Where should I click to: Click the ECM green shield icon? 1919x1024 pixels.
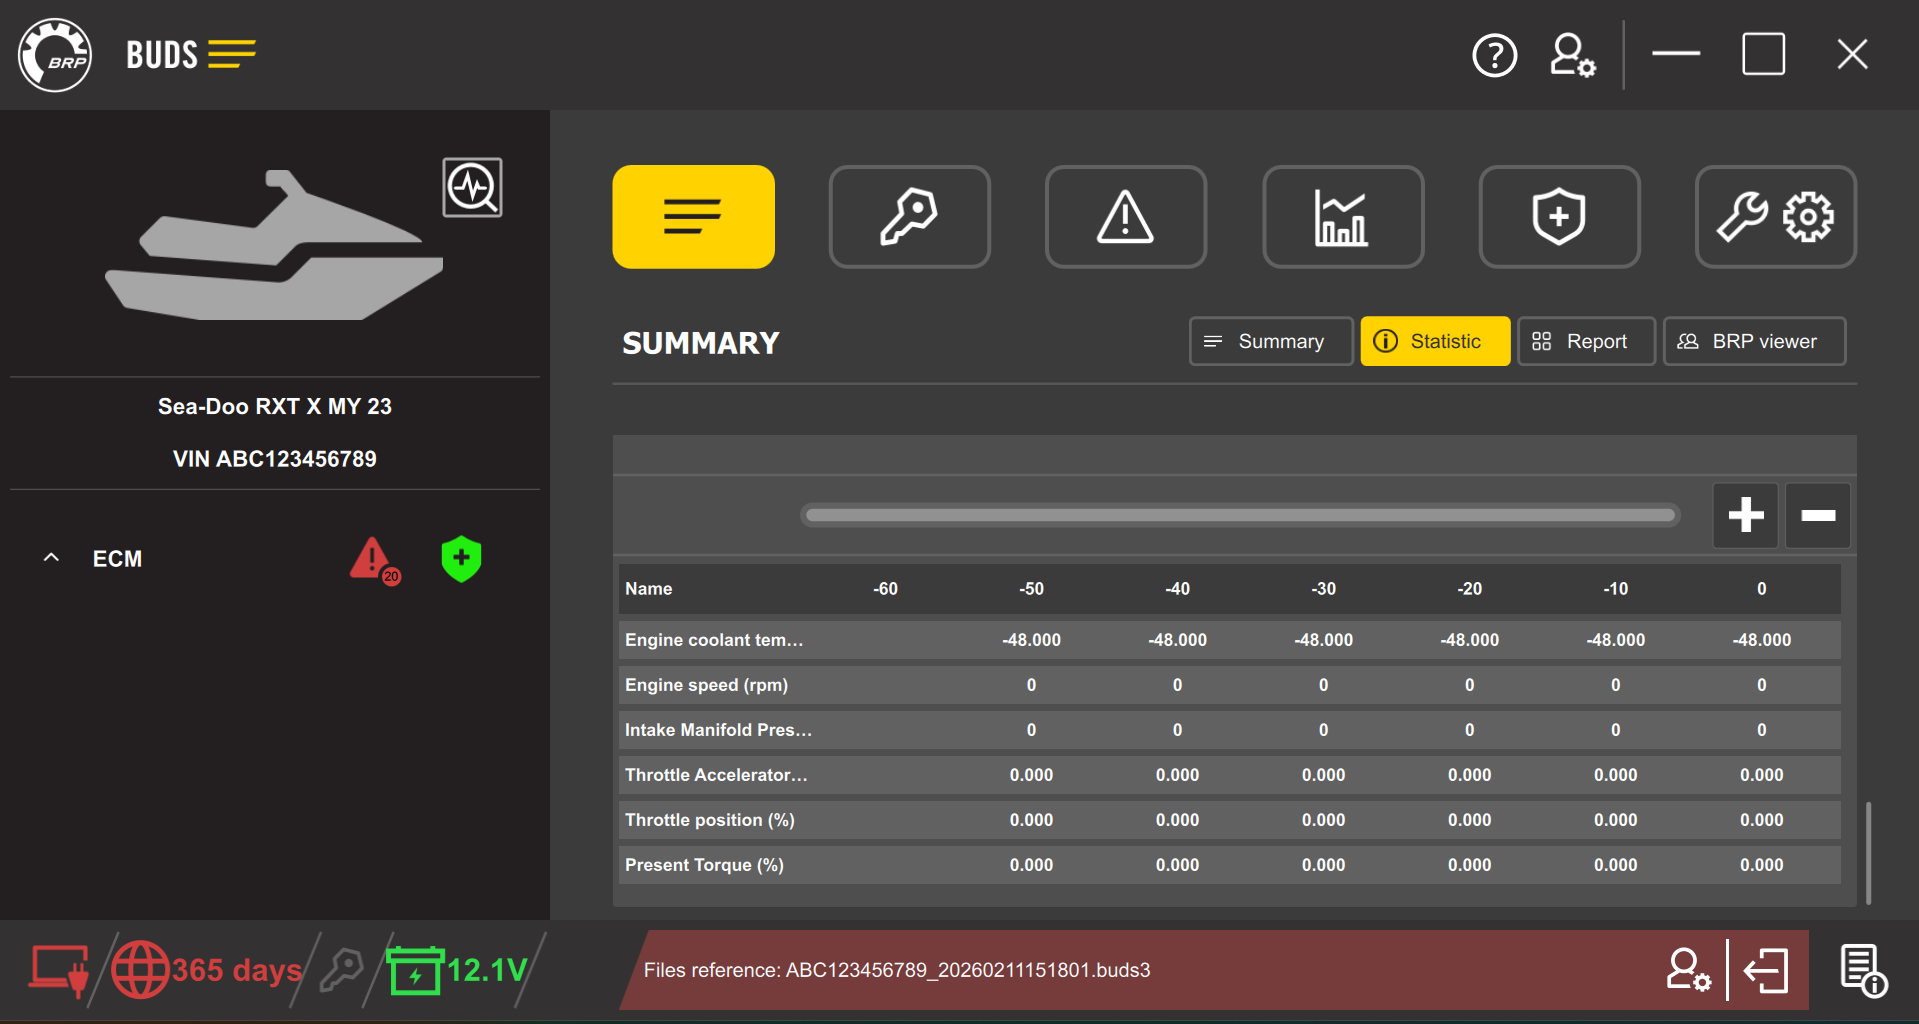coord(461,559)
